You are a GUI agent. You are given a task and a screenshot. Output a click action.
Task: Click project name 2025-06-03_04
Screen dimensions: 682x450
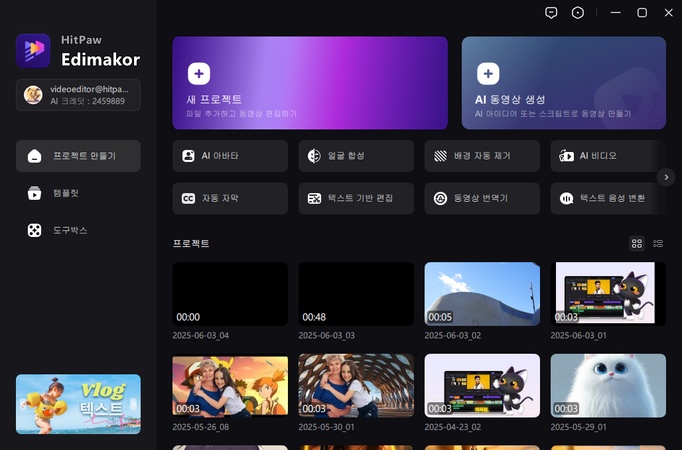[x=201, y=335]
